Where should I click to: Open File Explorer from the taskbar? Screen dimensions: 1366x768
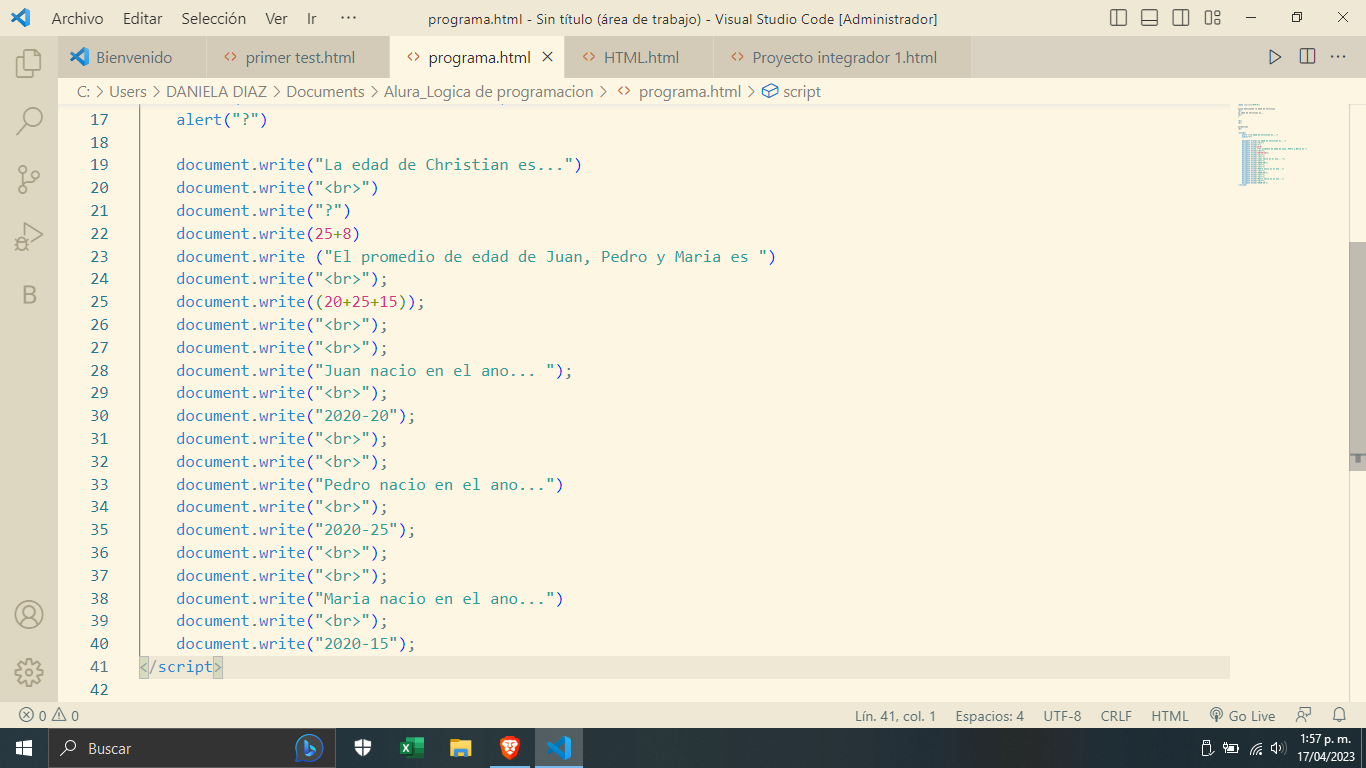460,748
